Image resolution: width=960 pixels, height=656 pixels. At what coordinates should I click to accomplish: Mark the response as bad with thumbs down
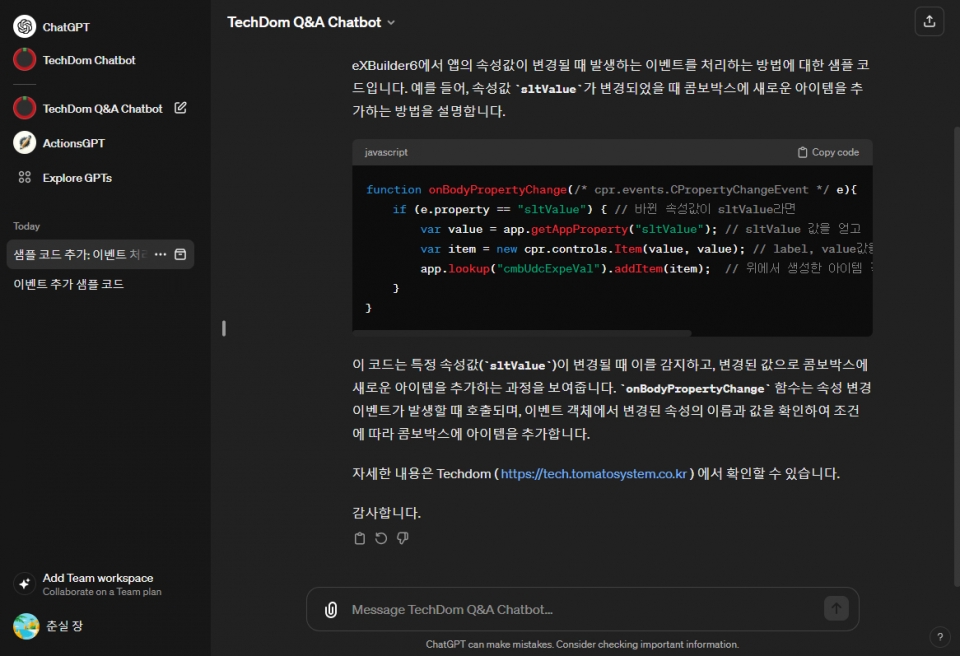(x=403, y=539)
